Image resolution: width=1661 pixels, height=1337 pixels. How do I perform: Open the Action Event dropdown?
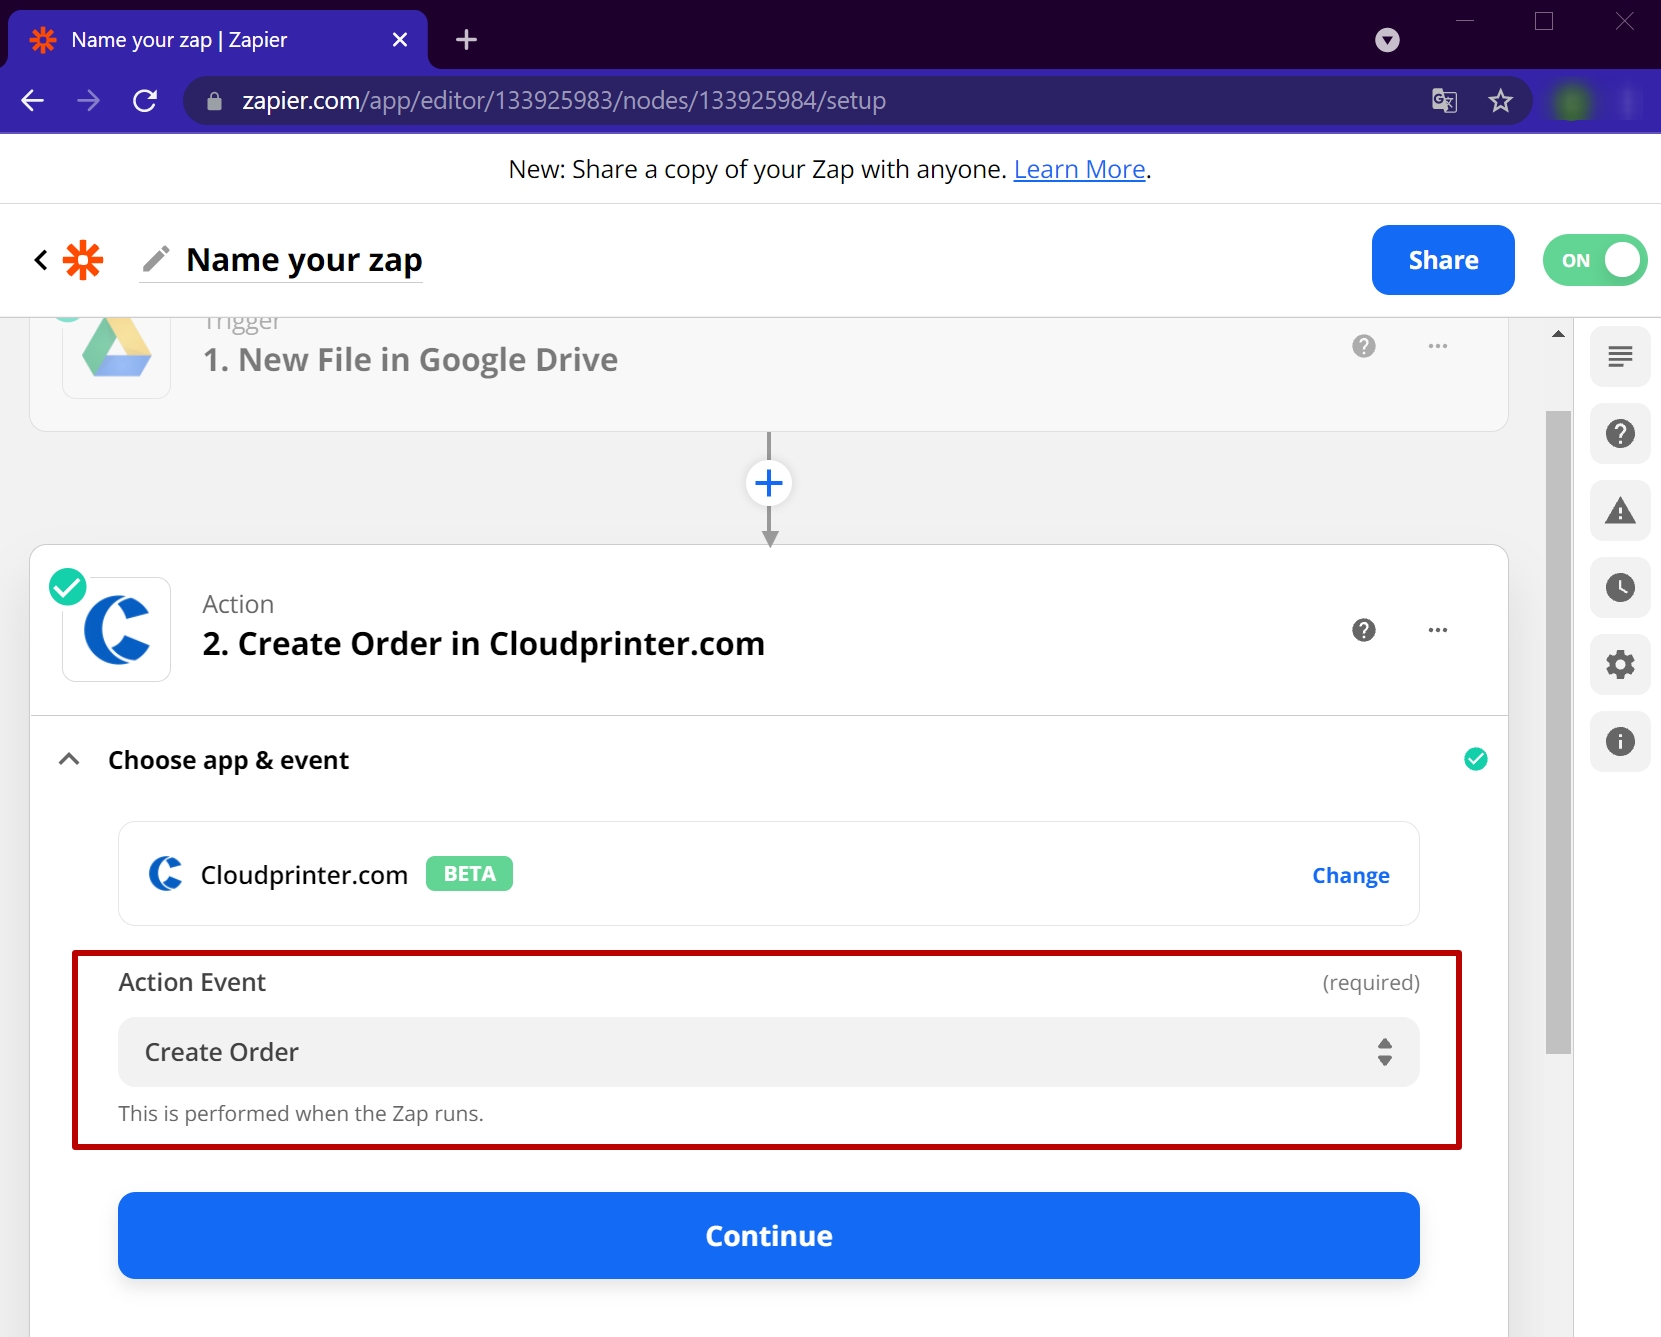(769, 1052)
